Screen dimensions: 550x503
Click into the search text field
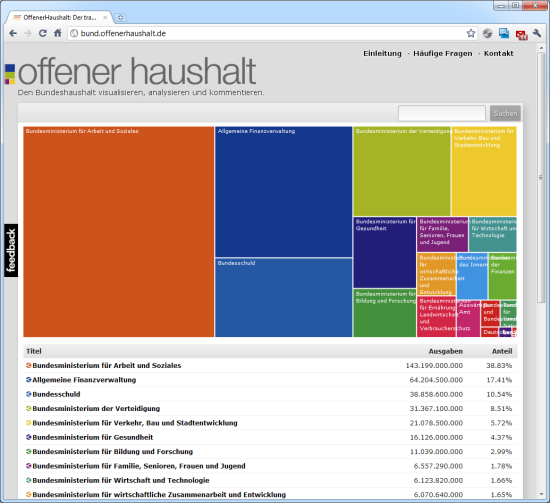pos(442,113)
